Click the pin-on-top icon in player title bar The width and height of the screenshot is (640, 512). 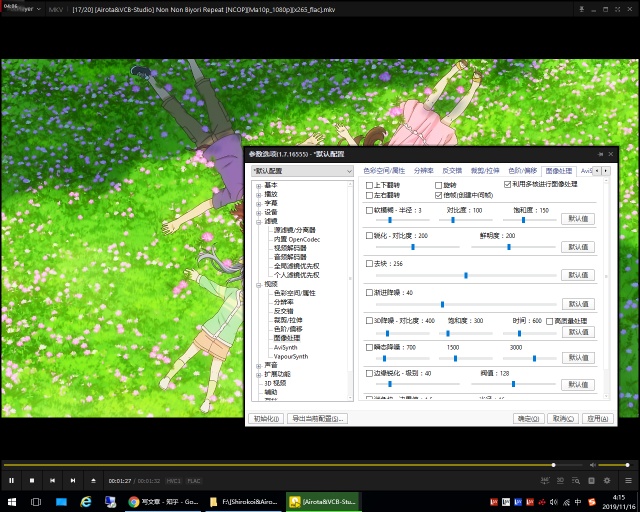[x=582, y=9]
